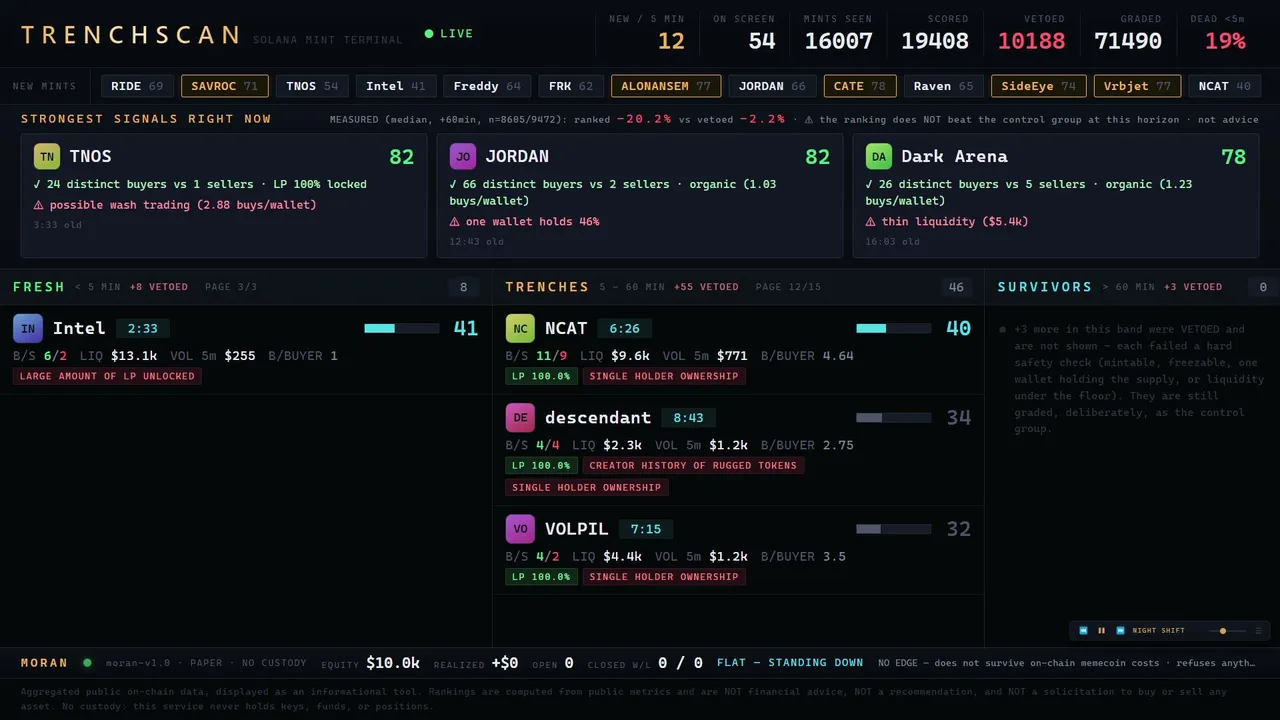The image size is (1280, 720).
Task: Select the RIDE 69 new mint chip
Action: (x=137, y=86)
